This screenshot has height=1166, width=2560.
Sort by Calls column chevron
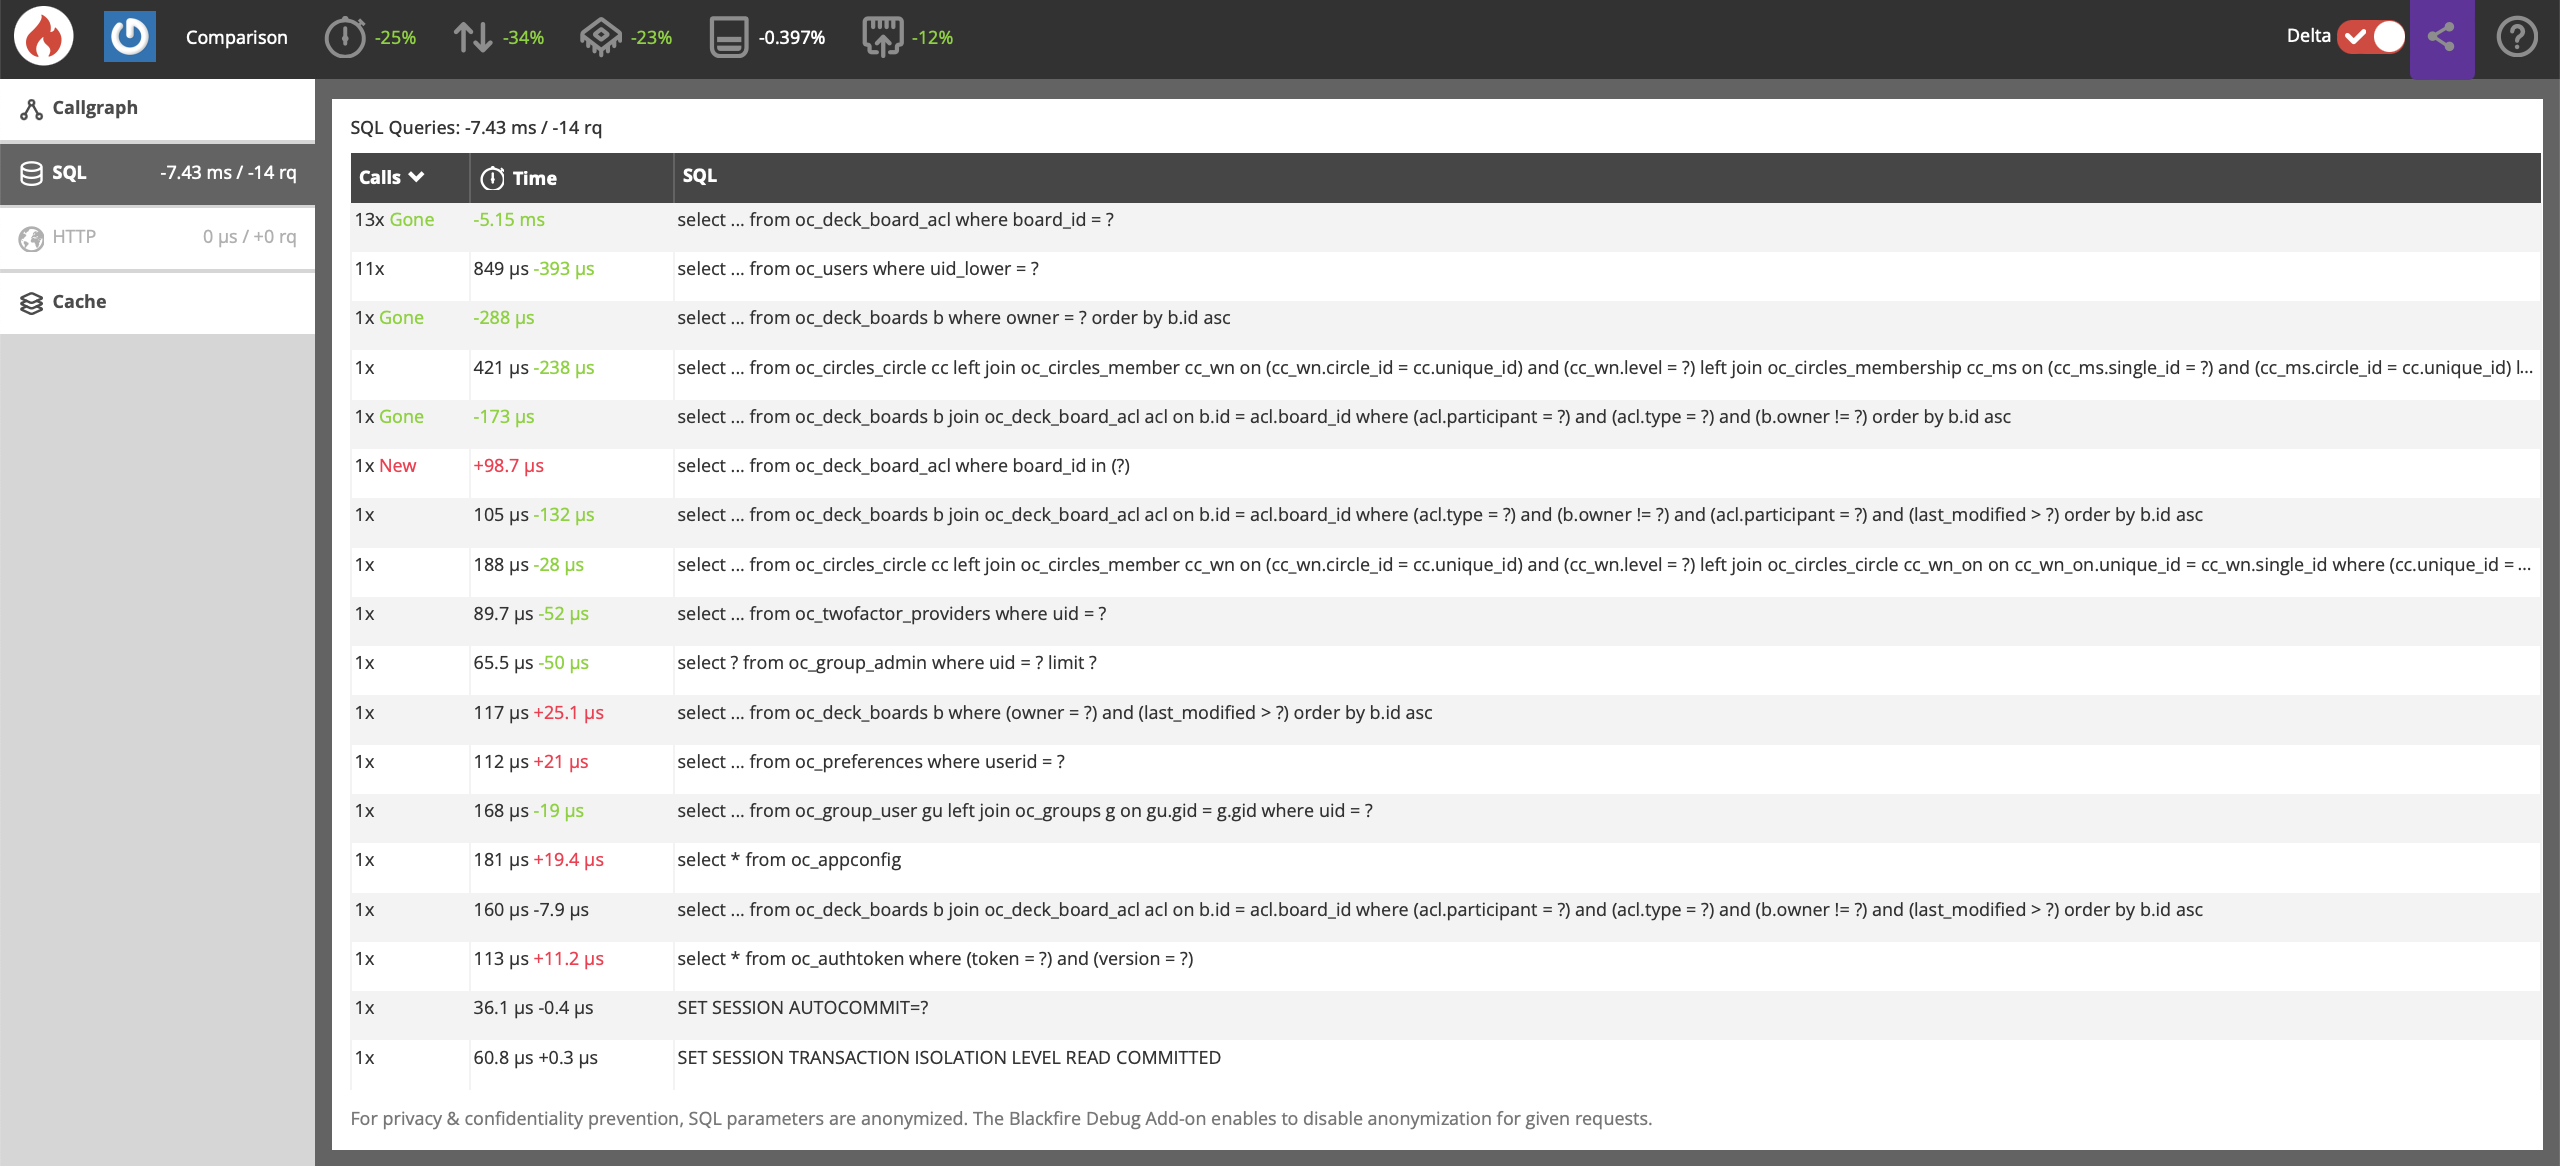[x=417, y=177]
